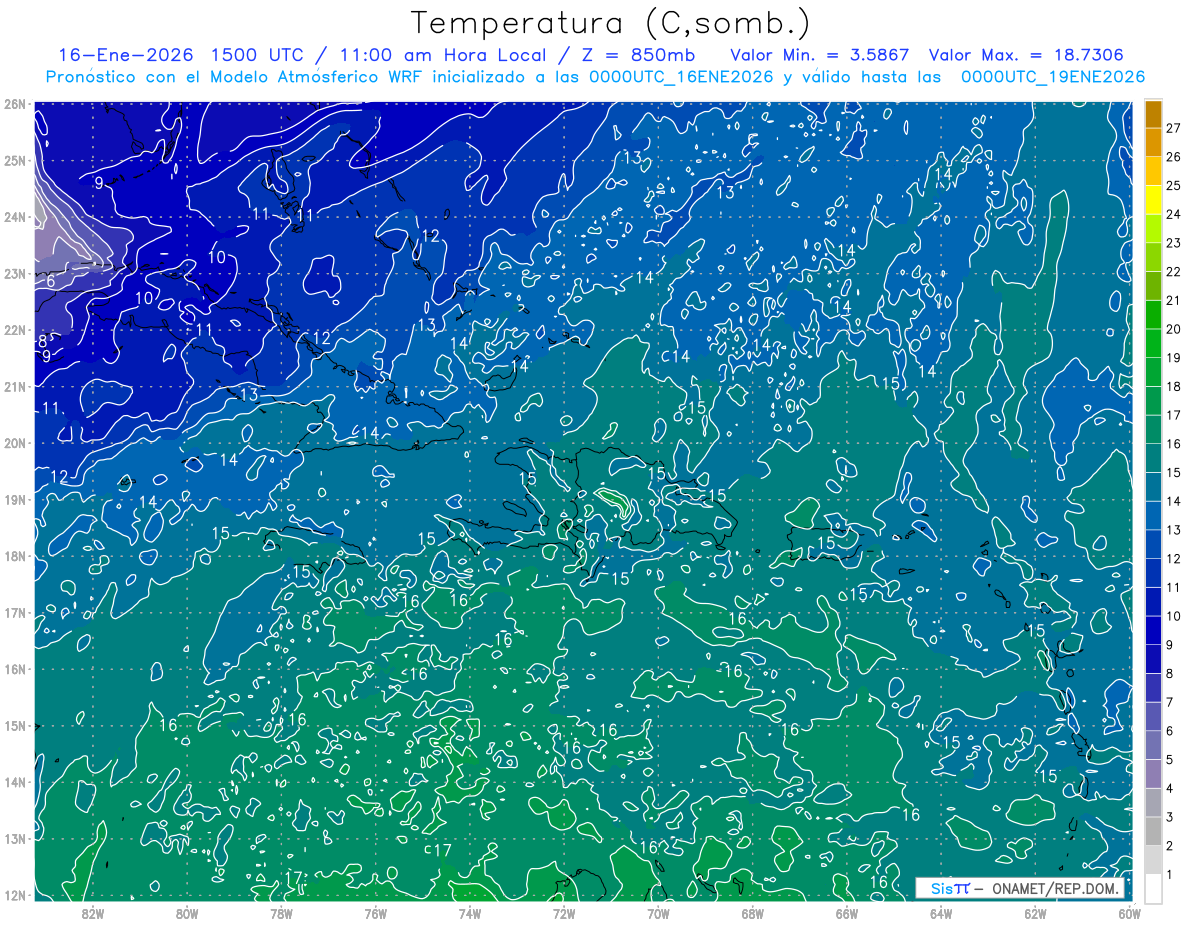The height and width of the screenshot is (927, 1200).
Task: Click the contour label "6" near 23N
Action: [x=50, y=282]
